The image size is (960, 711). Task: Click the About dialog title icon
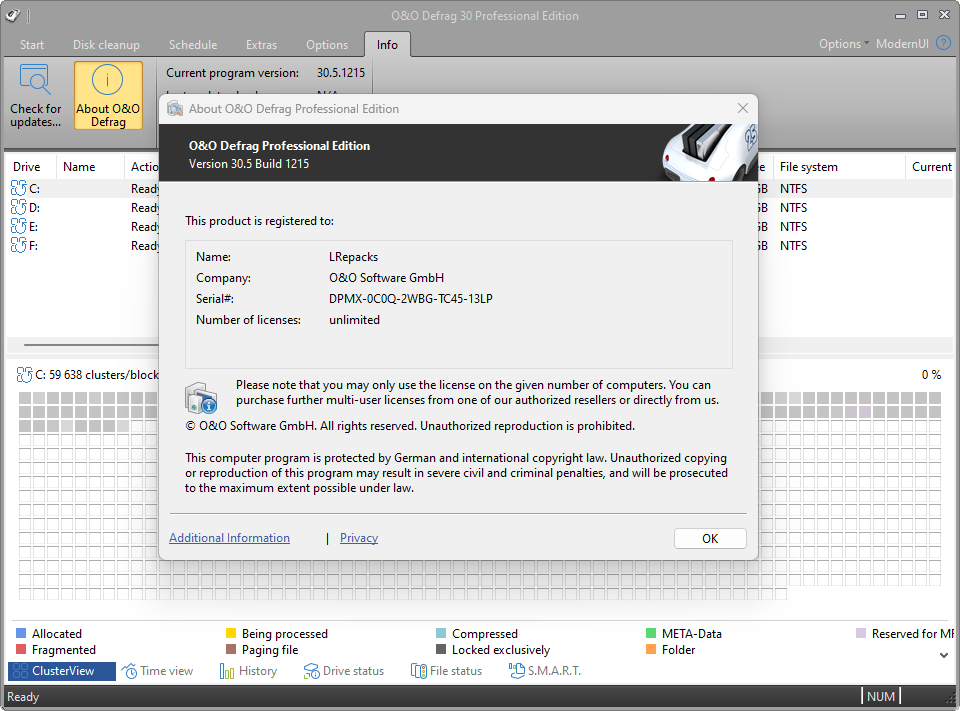[x=175, y=108]
